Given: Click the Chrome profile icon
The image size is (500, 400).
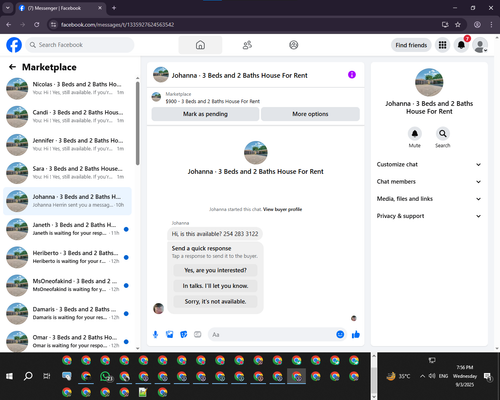Looking at the screenshot, I should 477,25.
